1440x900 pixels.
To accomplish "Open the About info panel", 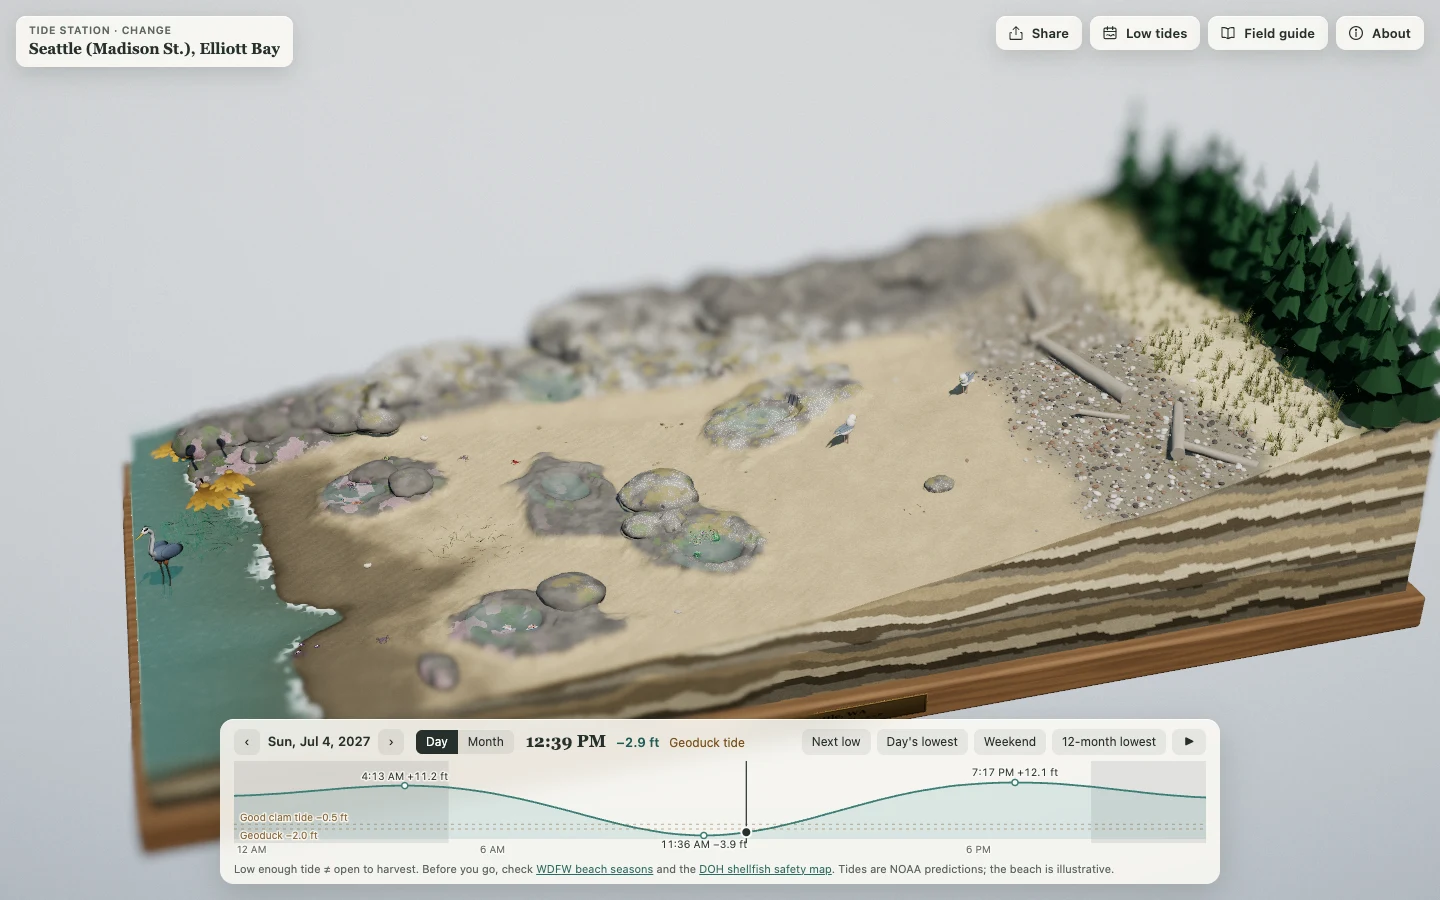I will [x=1379, y=33].
